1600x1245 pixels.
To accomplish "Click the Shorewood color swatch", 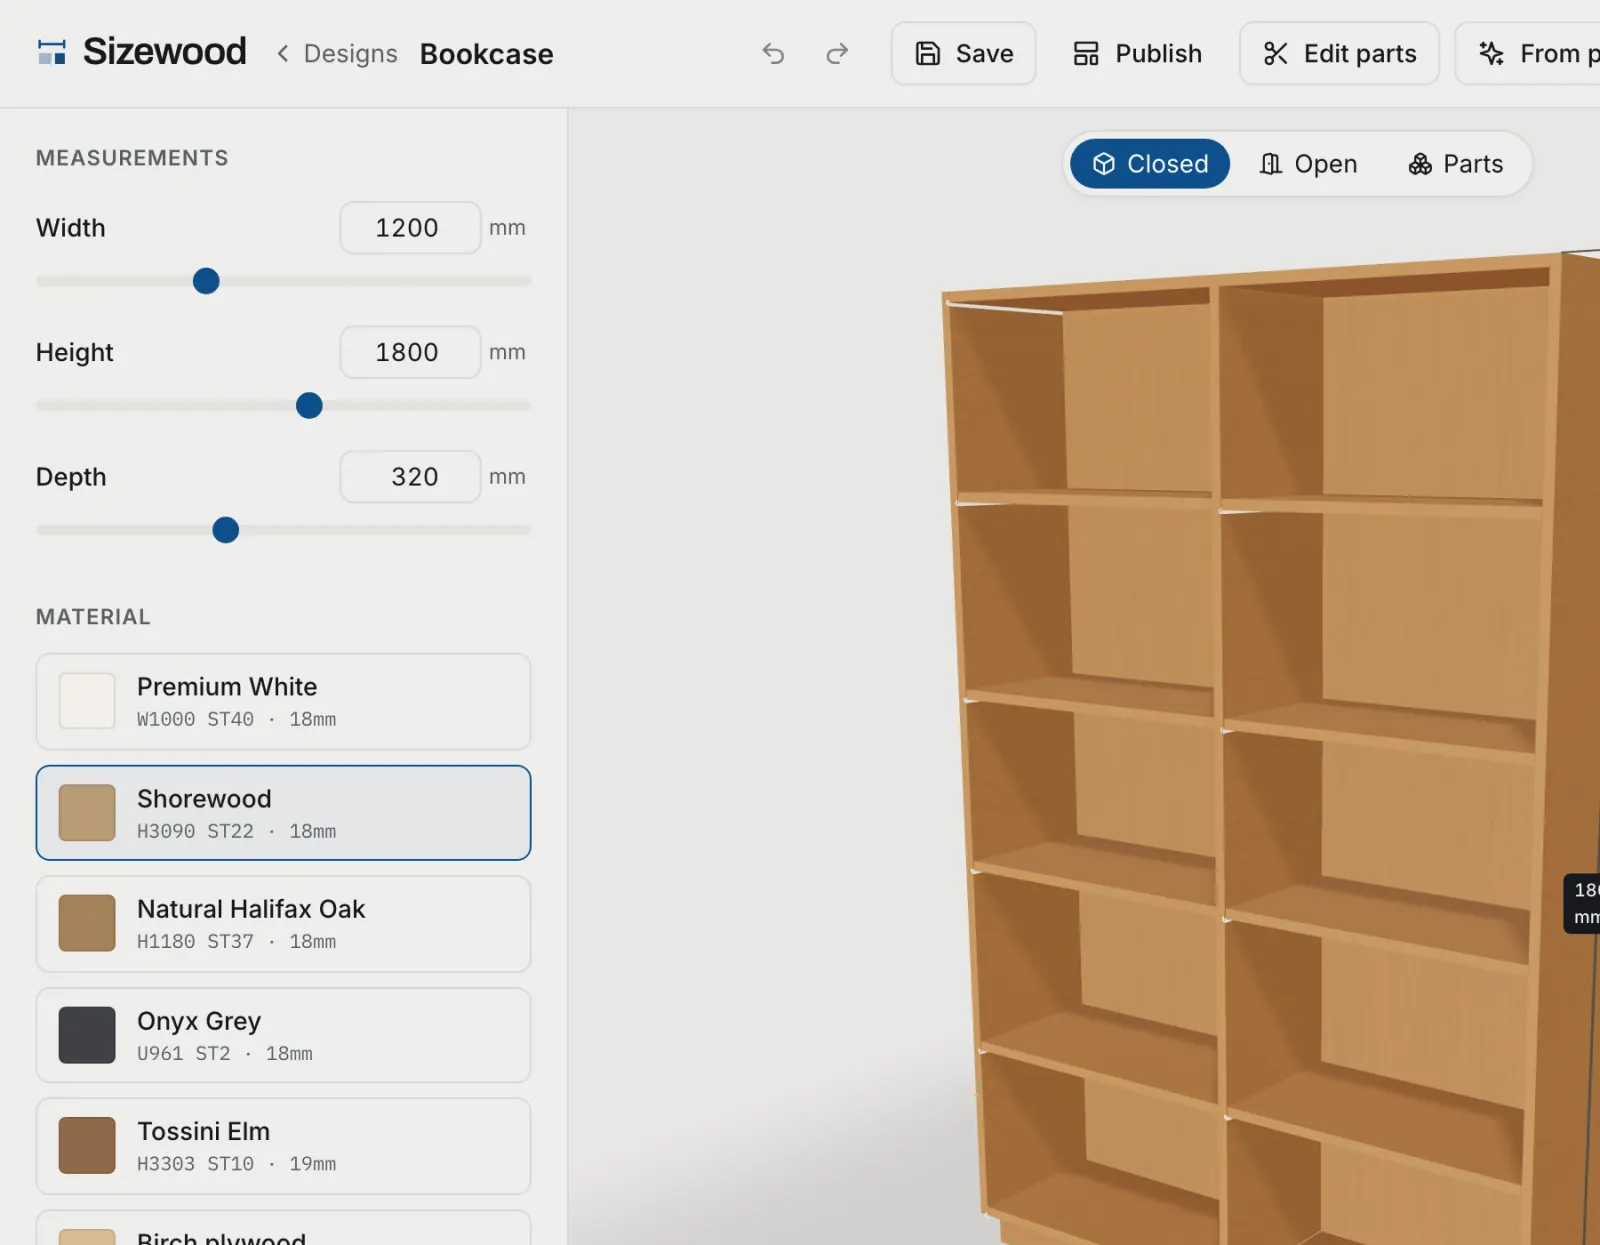I will (87, 813).
